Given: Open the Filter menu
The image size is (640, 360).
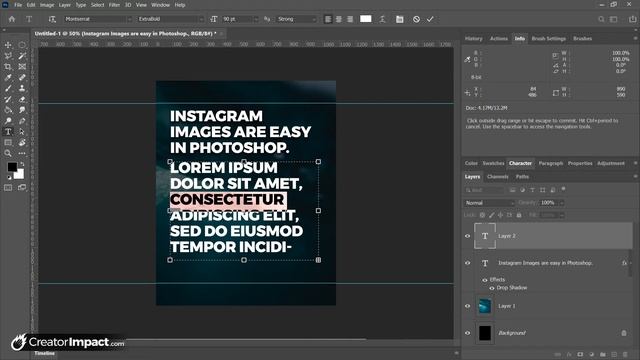Looking at the screenshot, I should tap(114, 5).
